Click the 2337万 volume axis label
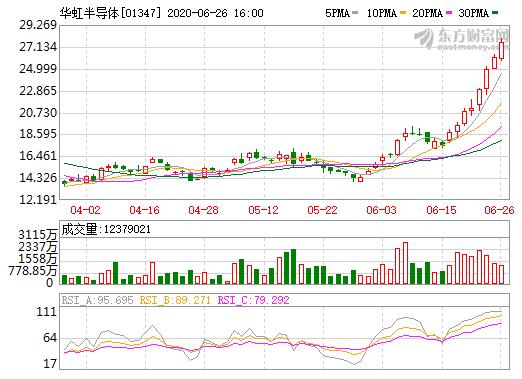The image size is (522, 379). 38,247
